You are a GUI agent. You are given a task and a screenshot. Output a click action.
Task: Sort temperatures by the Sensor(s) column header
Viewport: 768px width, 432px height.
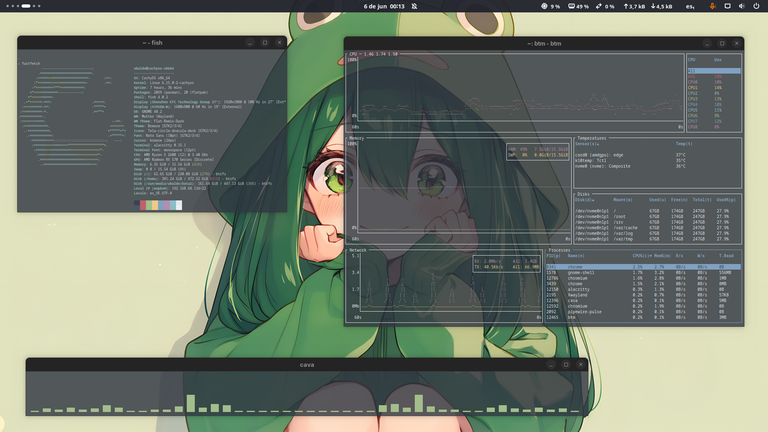(x=587, y=144)
